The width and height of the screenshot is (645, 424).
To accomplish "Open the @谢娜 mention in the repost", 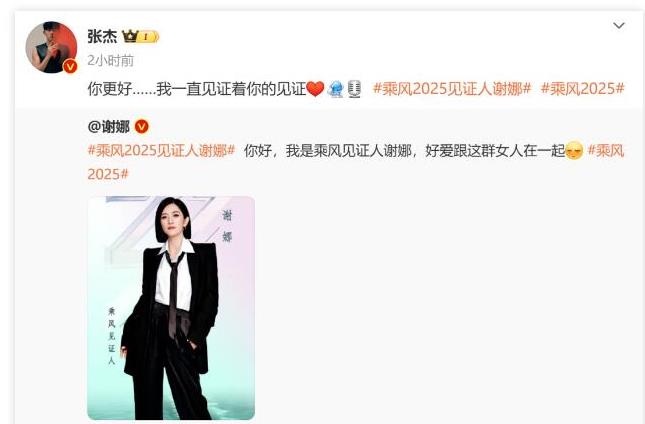I will (109, 127).
